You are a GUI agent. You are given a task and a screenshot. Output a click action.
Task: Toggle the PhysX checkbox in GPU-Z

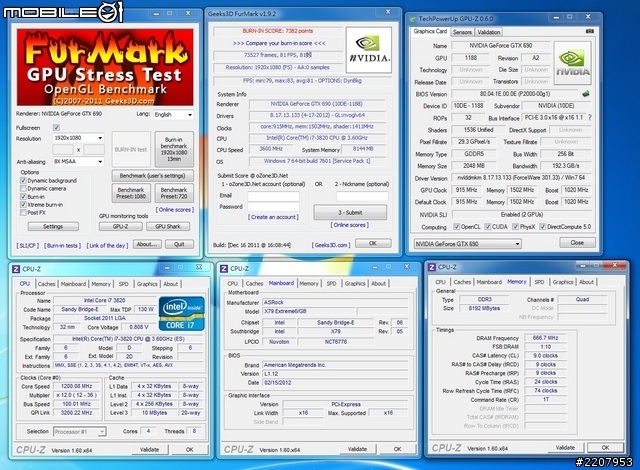[x=516, y=227]
